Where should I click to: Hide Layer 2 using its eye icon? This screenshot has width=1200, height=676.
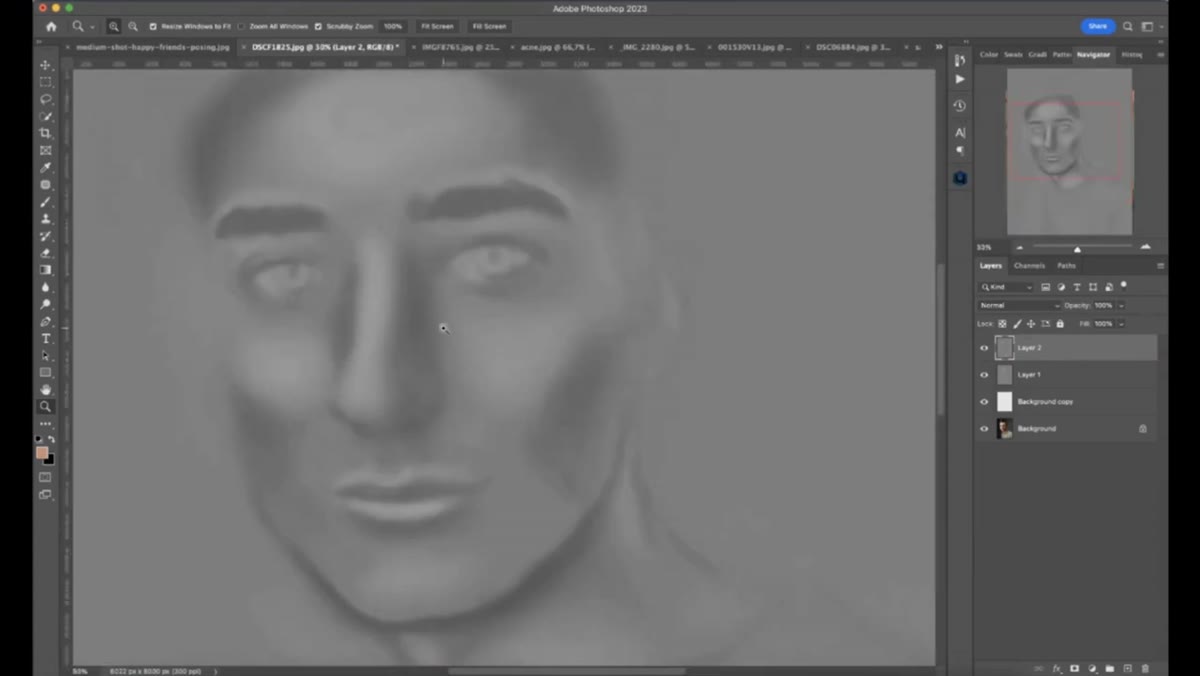point(984,348)
